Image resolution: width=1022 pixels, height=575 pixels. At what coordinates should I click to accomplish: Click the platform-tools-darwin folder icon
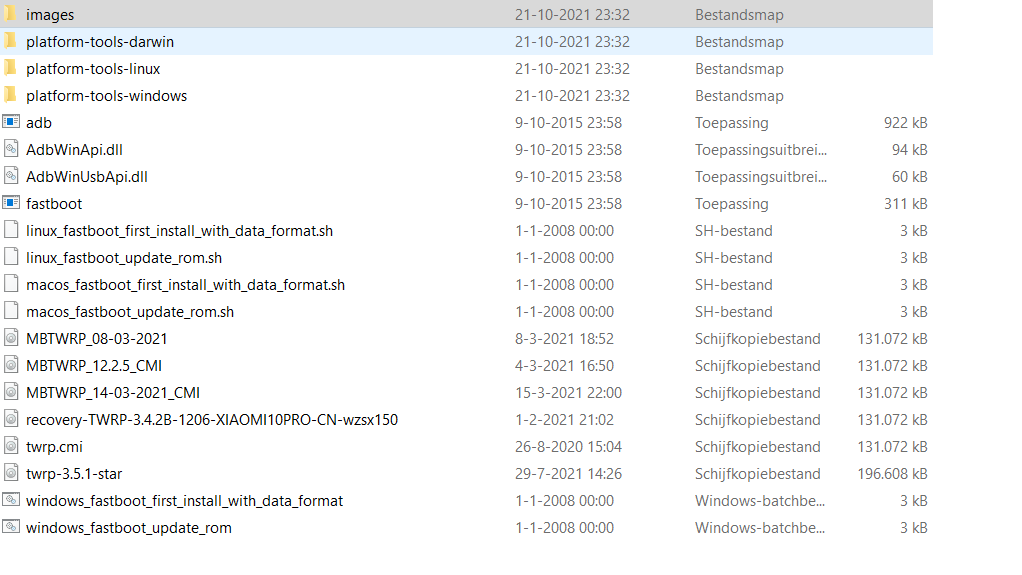click(x=10, y=41)
